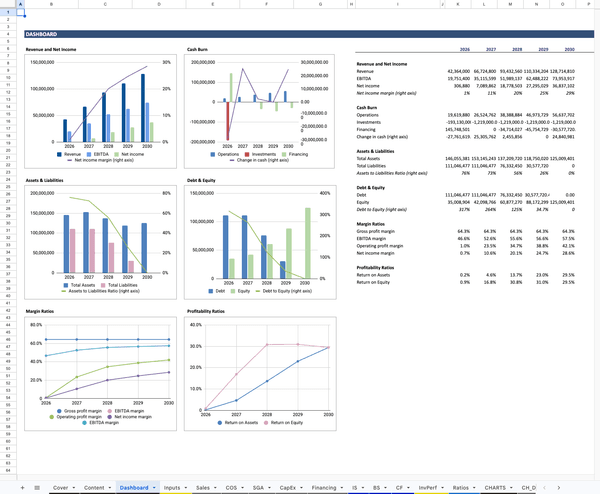The image size is (600, 494).
Task: Switch to the Inputs sheet tab
Action: click(x=172, y=487)
